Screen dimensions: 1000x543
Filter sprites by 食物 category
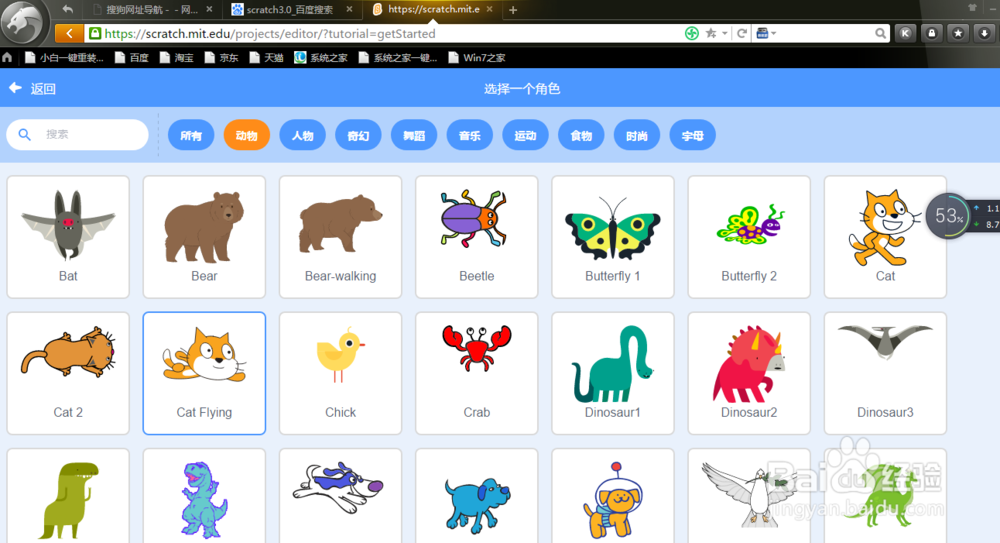pos(581,135)
